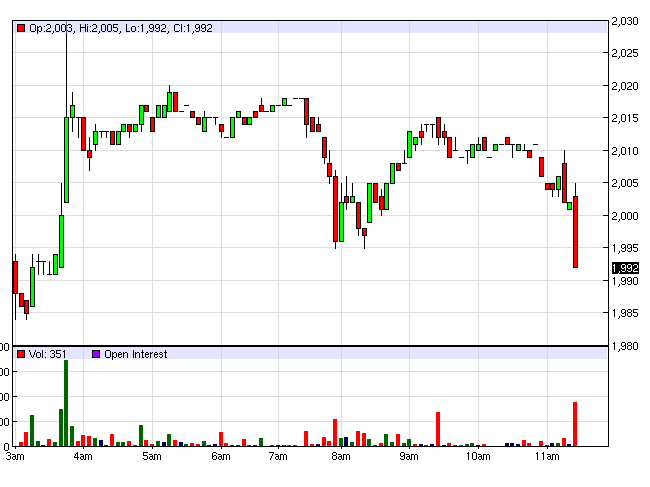Click the 6am time axis label

point(221,457)
